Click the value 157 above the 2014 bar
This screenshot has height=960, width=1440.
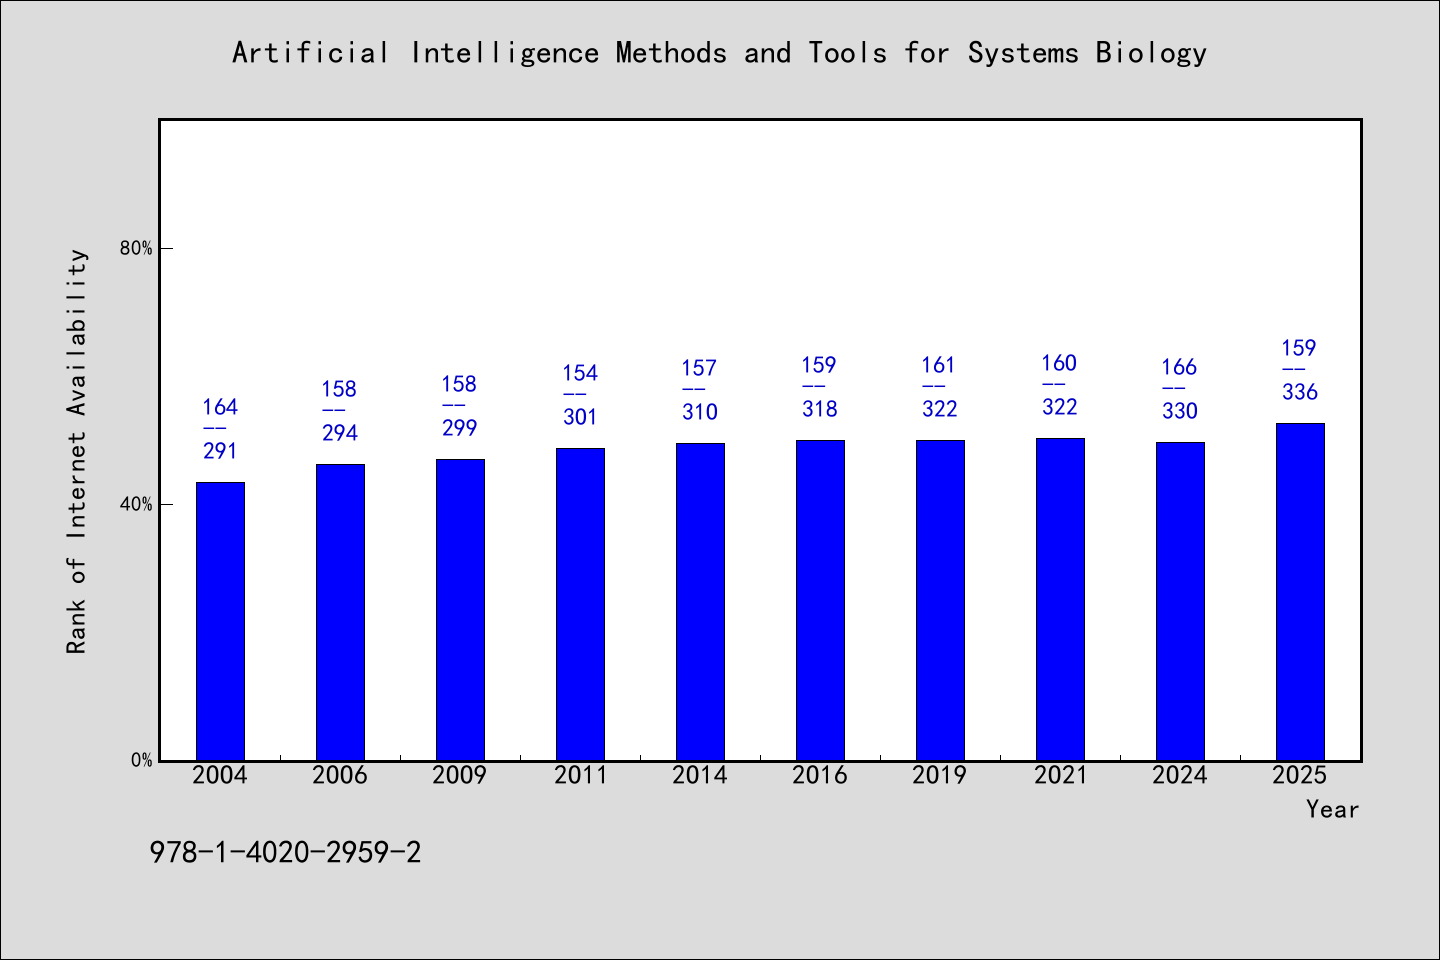700,368
